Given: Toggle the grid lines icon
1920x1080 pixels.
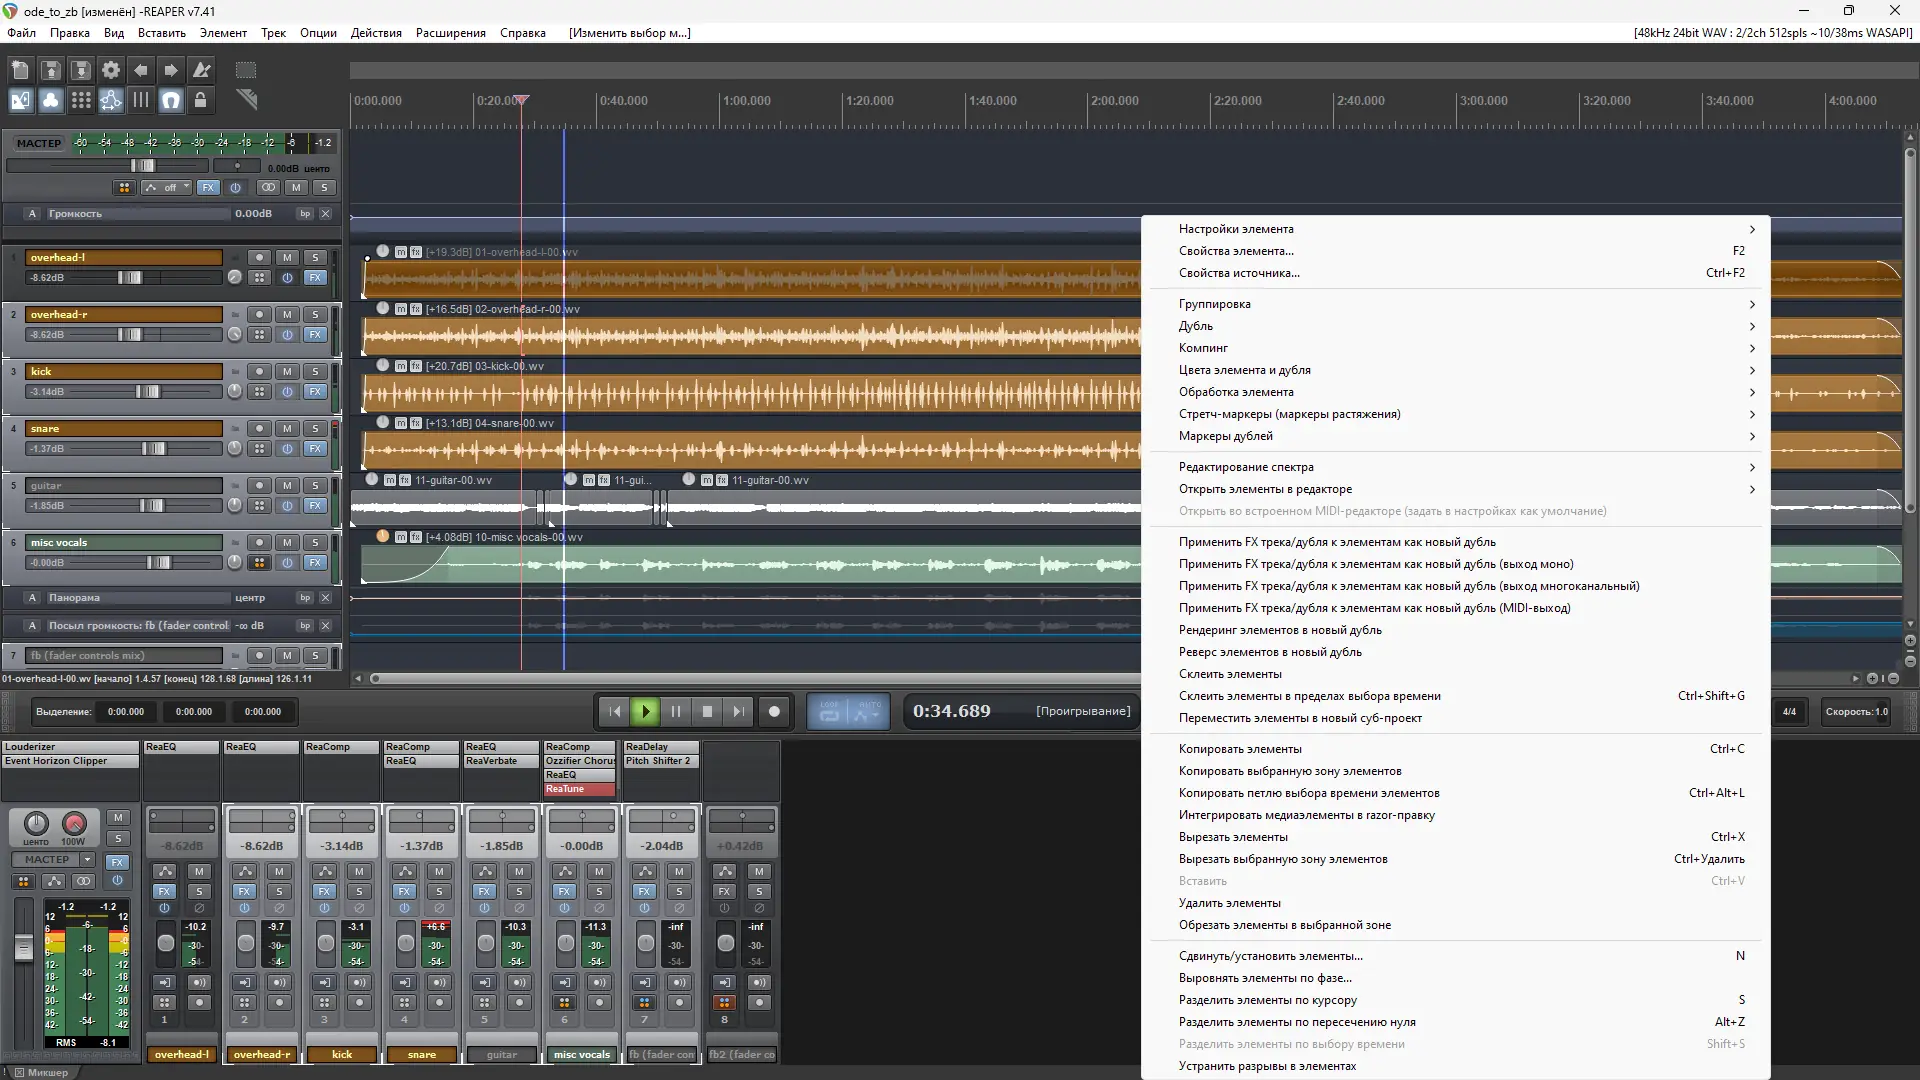Looking at the screenshot, I should [x=81, y=100].
